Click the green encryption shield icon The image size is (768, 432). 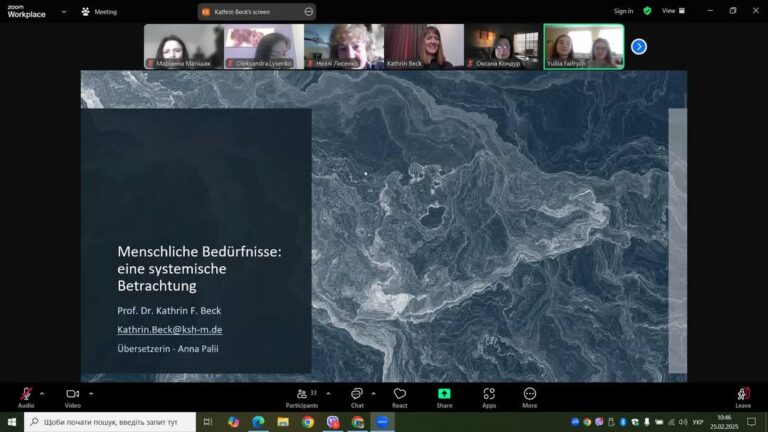coord(647,11)
